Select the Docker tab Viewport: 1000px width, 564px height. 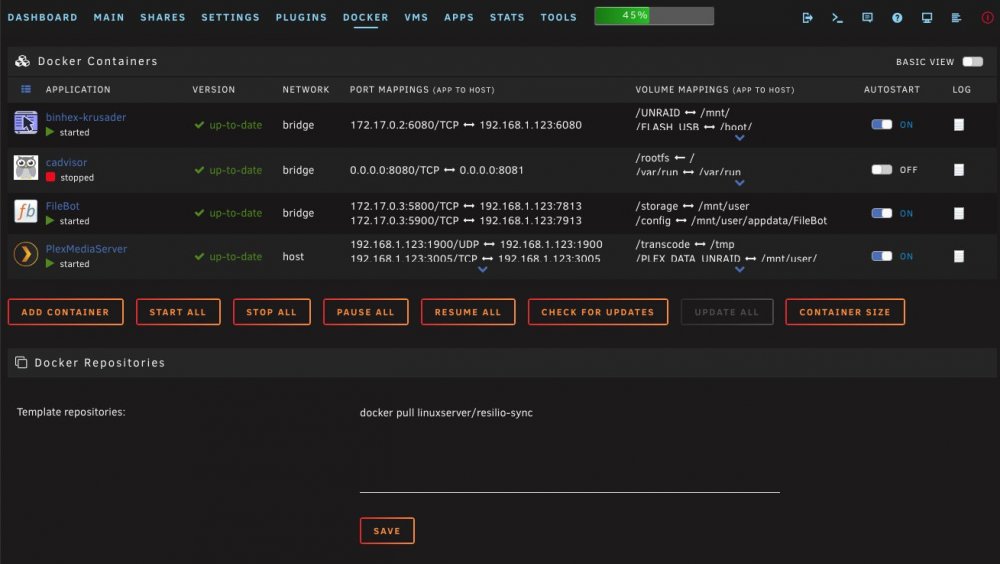(365, 17)
